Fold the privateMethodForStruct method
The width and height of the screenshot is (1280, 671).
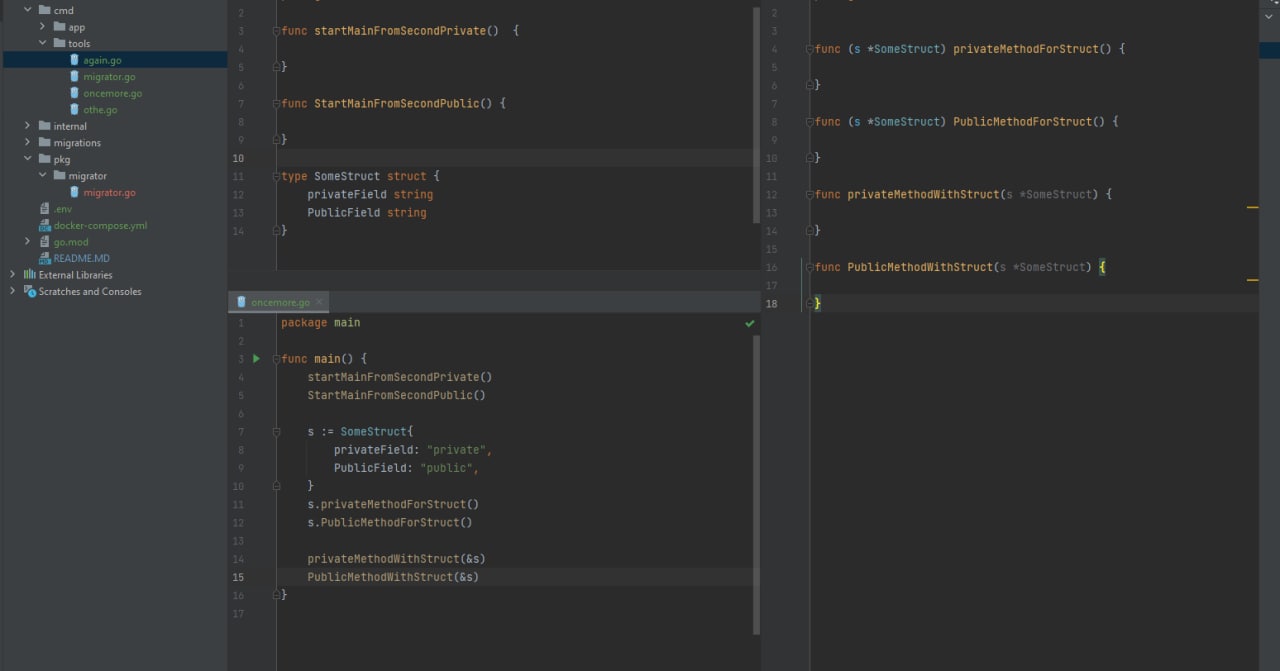pyautogui.click(x=810, y=49)
